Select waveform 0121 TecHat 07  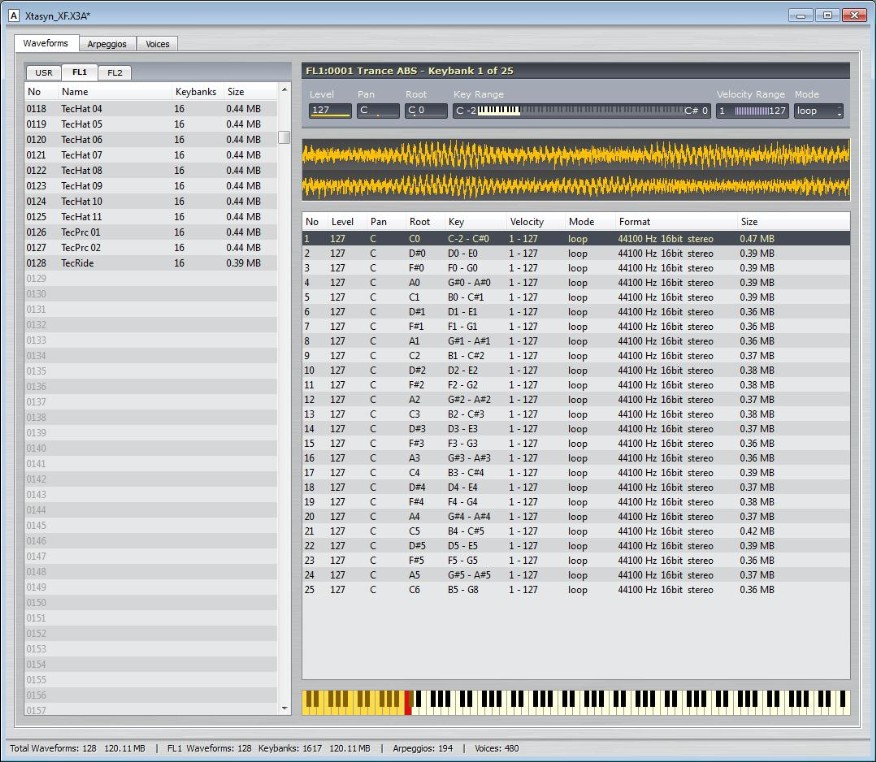(151, 155)
